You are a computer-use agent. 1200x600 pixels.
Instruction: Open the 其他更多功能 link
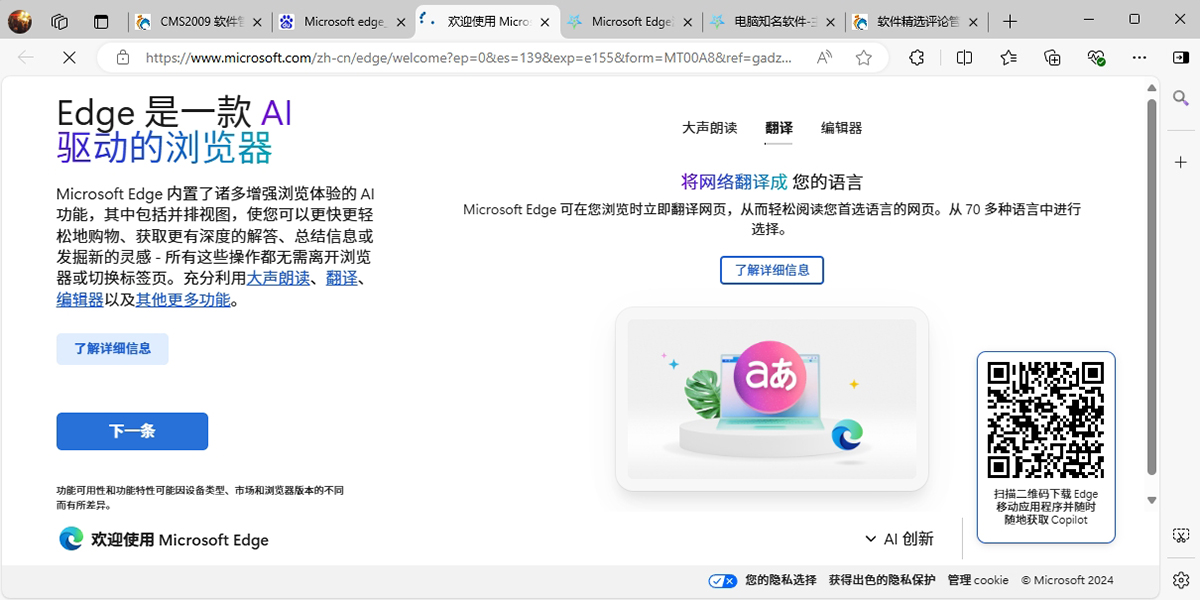point(183,299)
